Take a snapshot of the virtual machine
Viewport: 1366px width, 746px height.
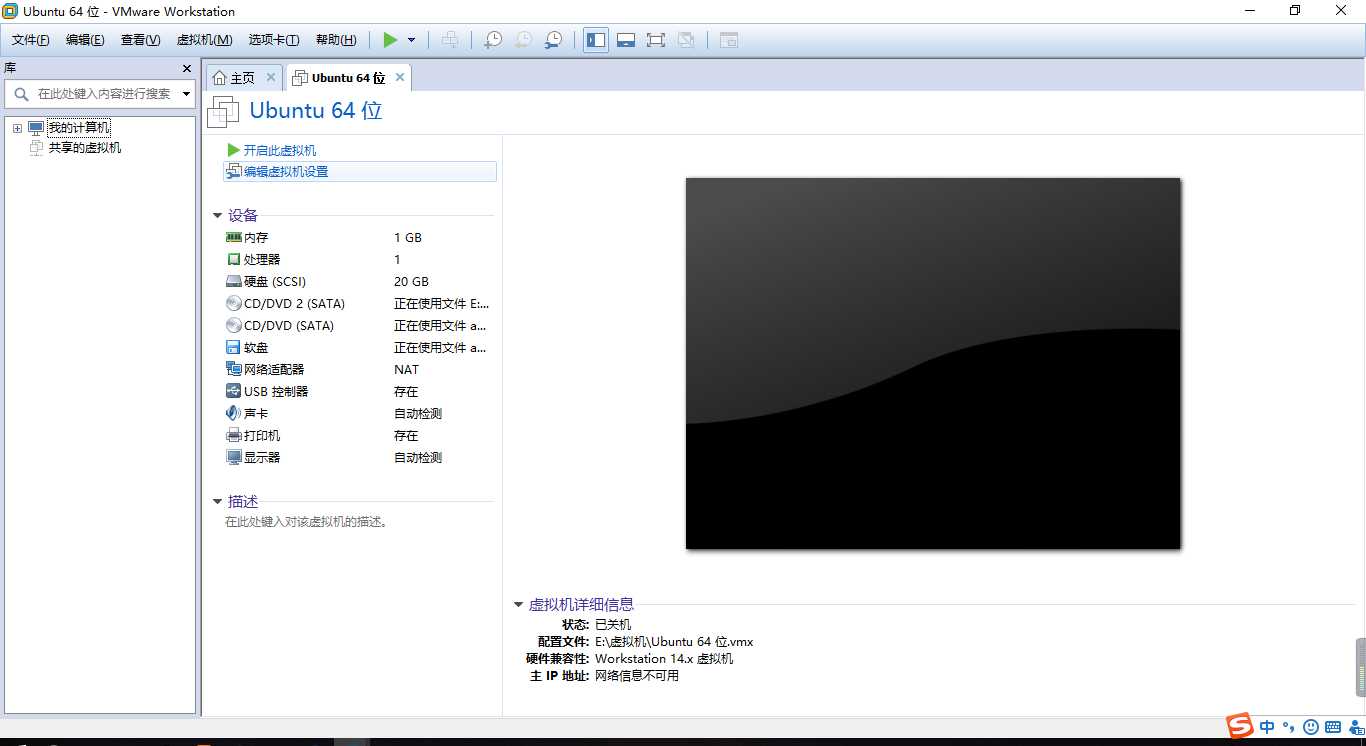pyautogui.click(x=493, y=40)
